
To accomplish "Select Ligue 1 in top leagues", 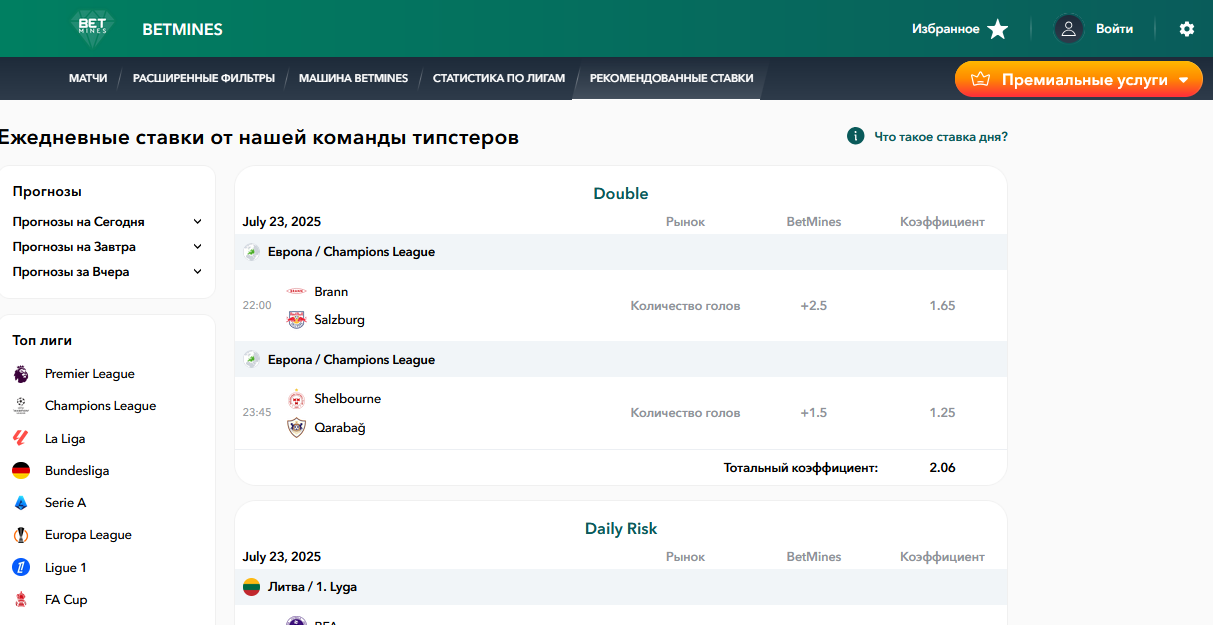I will point(66,568).
